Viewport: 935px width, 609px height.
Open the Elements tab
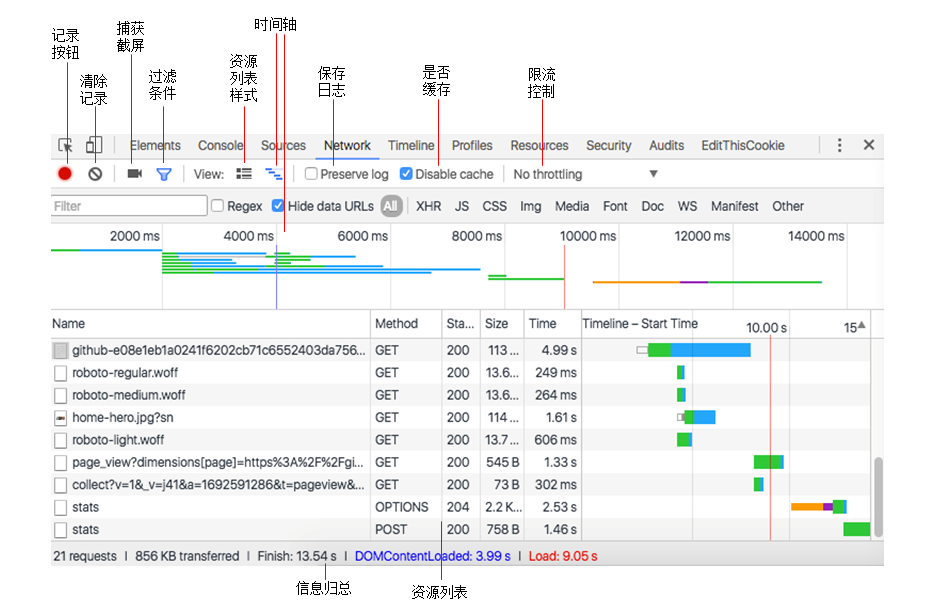(x=155, y=146)
